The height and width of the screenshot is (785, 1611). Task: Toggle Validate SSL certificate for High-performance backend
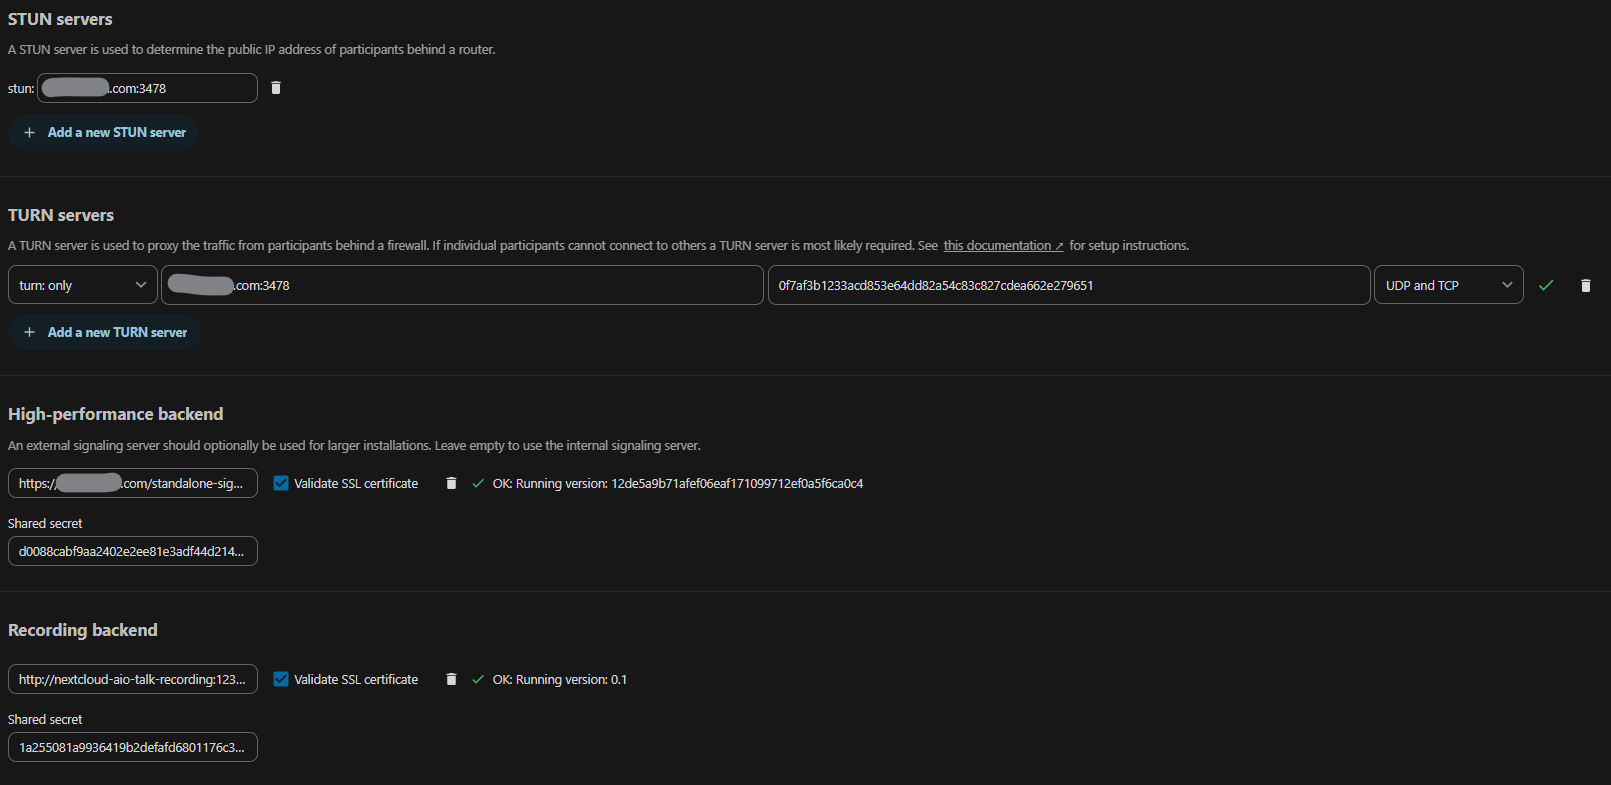281,484
